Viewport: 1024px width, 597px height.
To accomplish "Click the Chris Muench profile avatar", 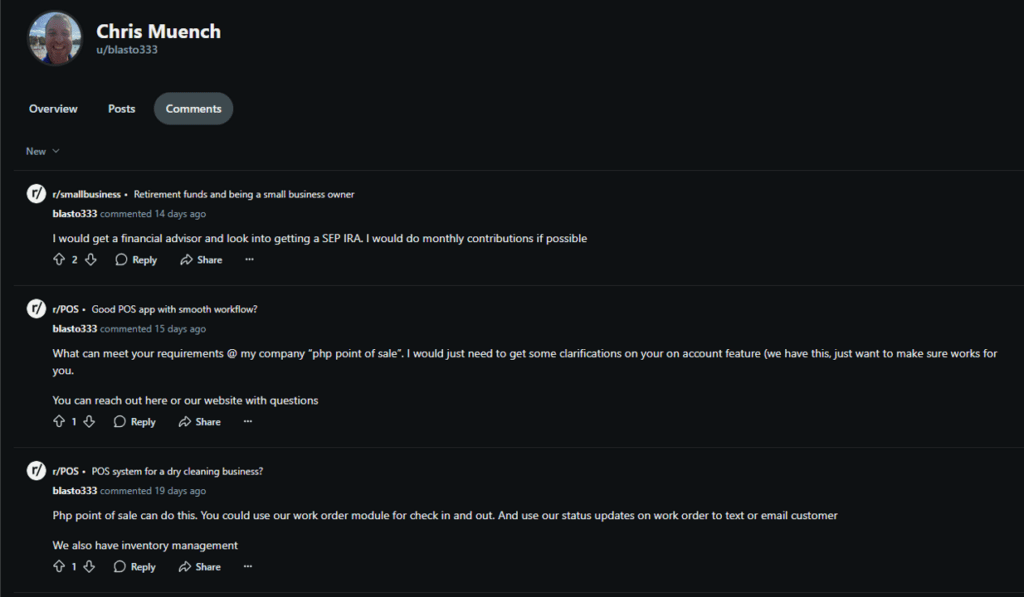I will tap(55, 39).
